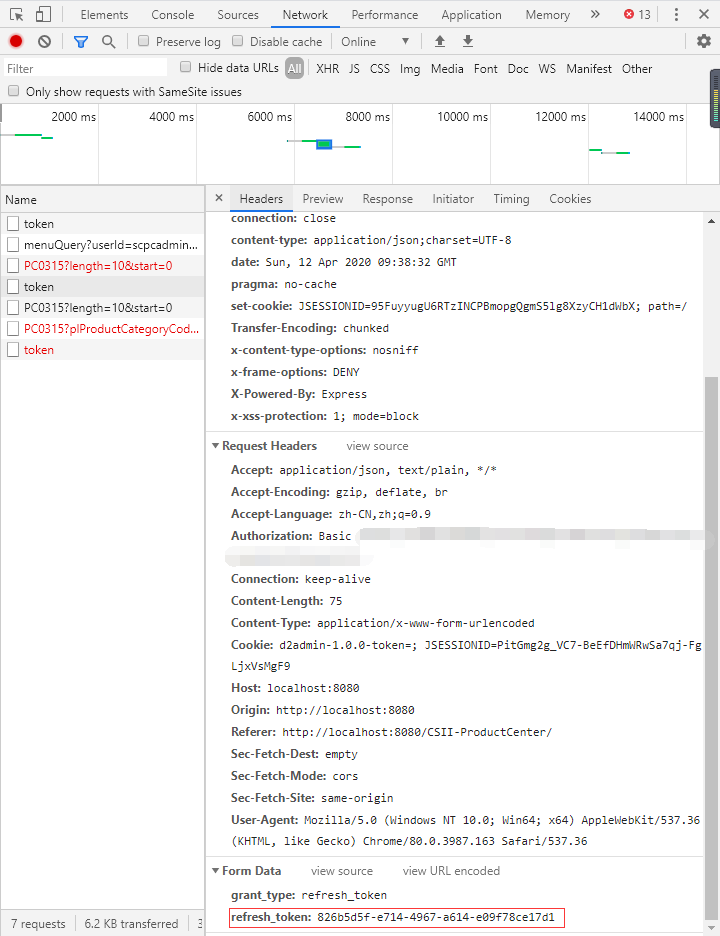
Task: Select the menuQuery?userId=scpcadmin request
Action: [102, 245]
